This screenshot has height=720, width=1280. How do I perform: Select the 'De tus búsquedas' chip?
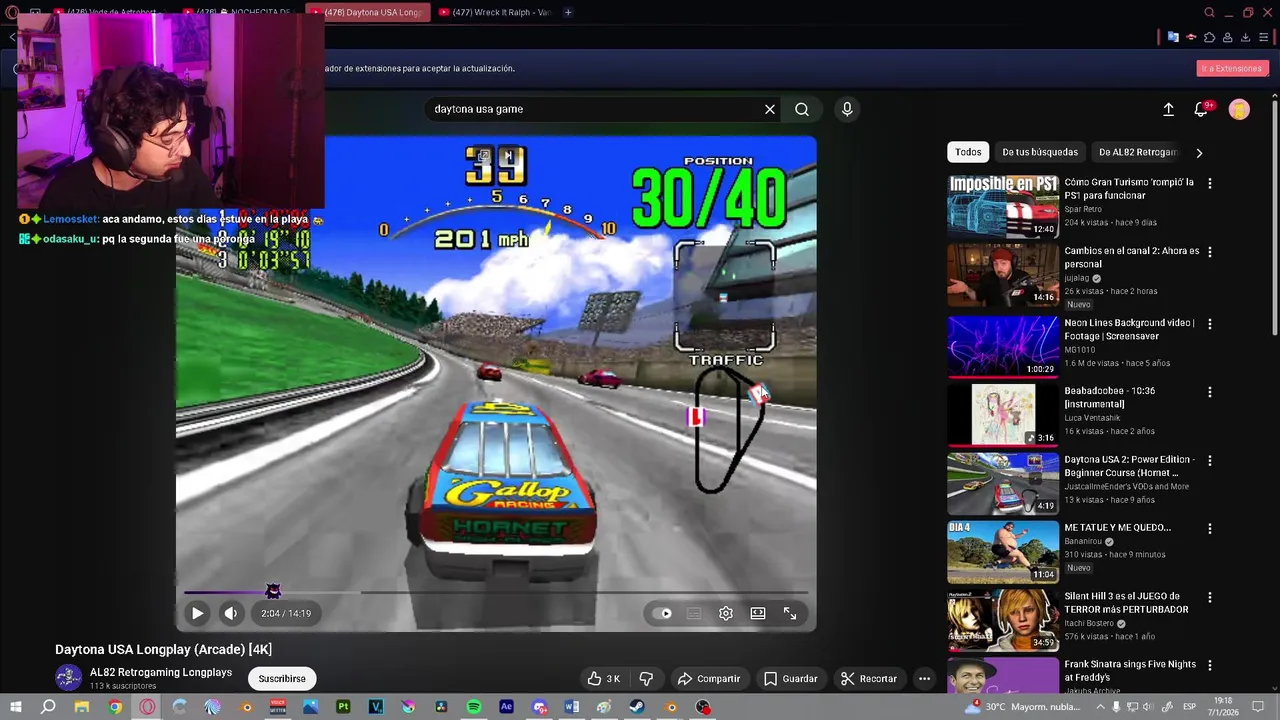click(1040, 152)
